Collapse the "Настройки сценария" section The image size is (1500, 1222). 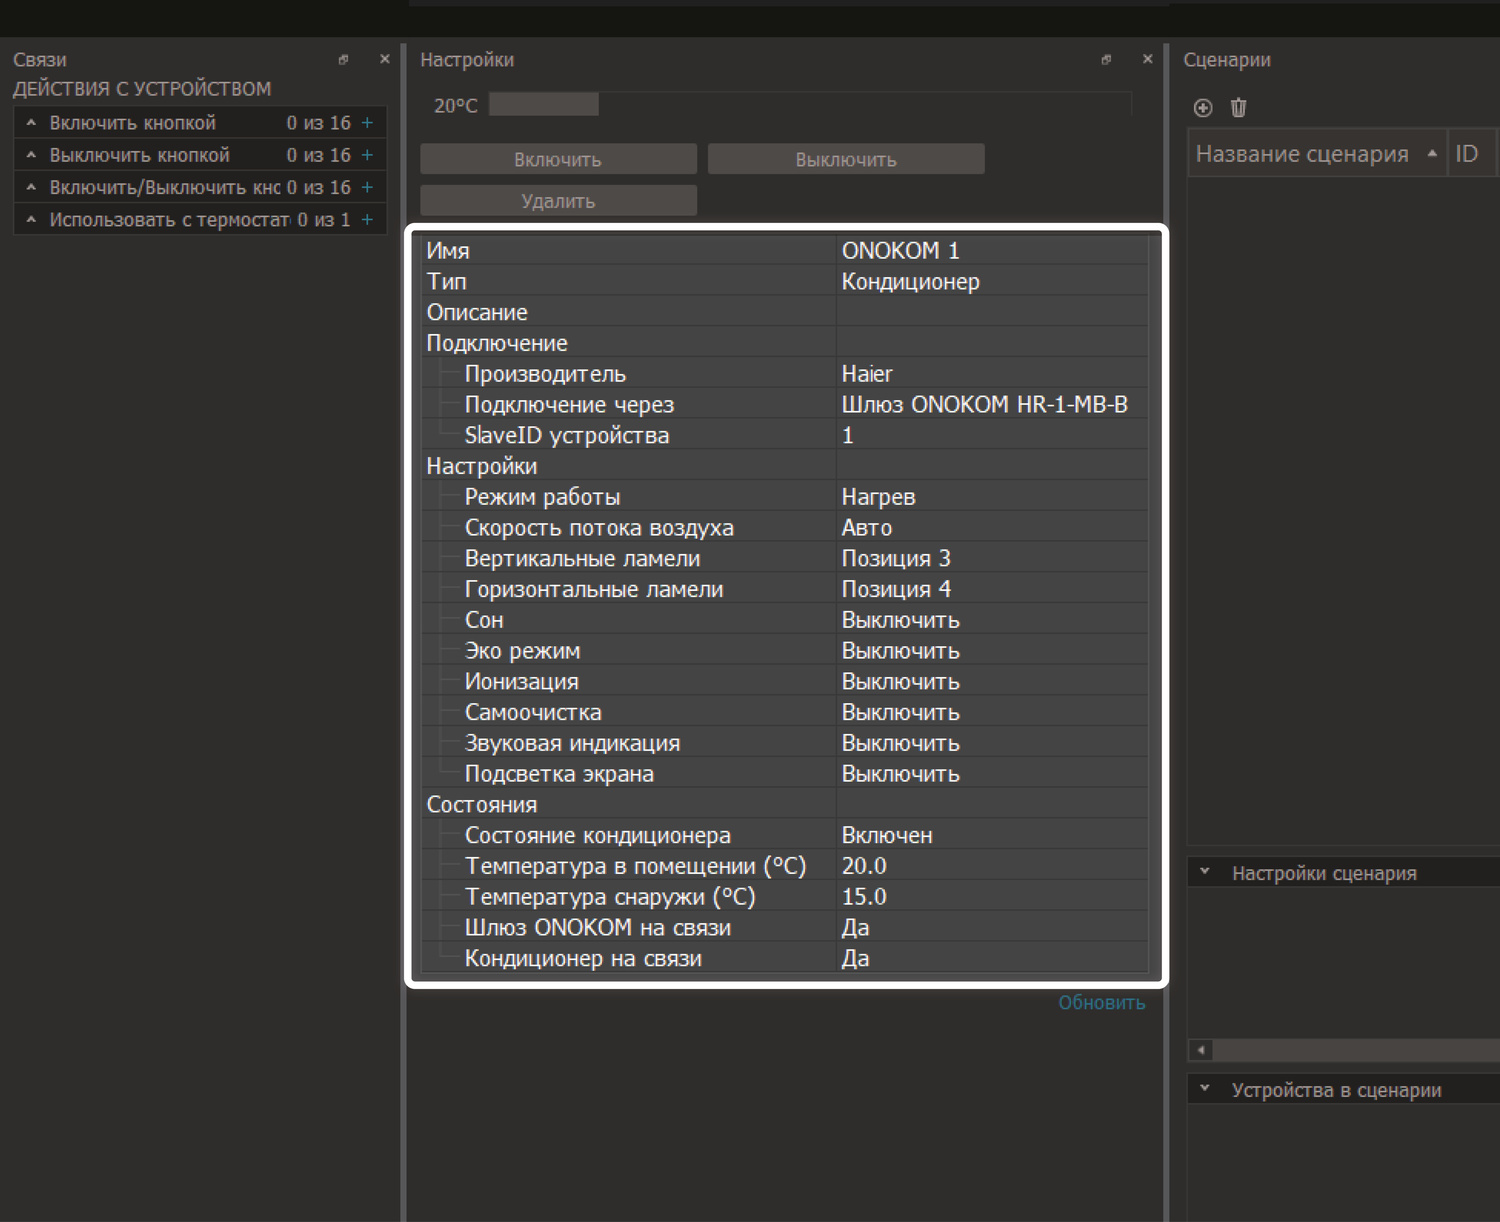point(1205,872)
